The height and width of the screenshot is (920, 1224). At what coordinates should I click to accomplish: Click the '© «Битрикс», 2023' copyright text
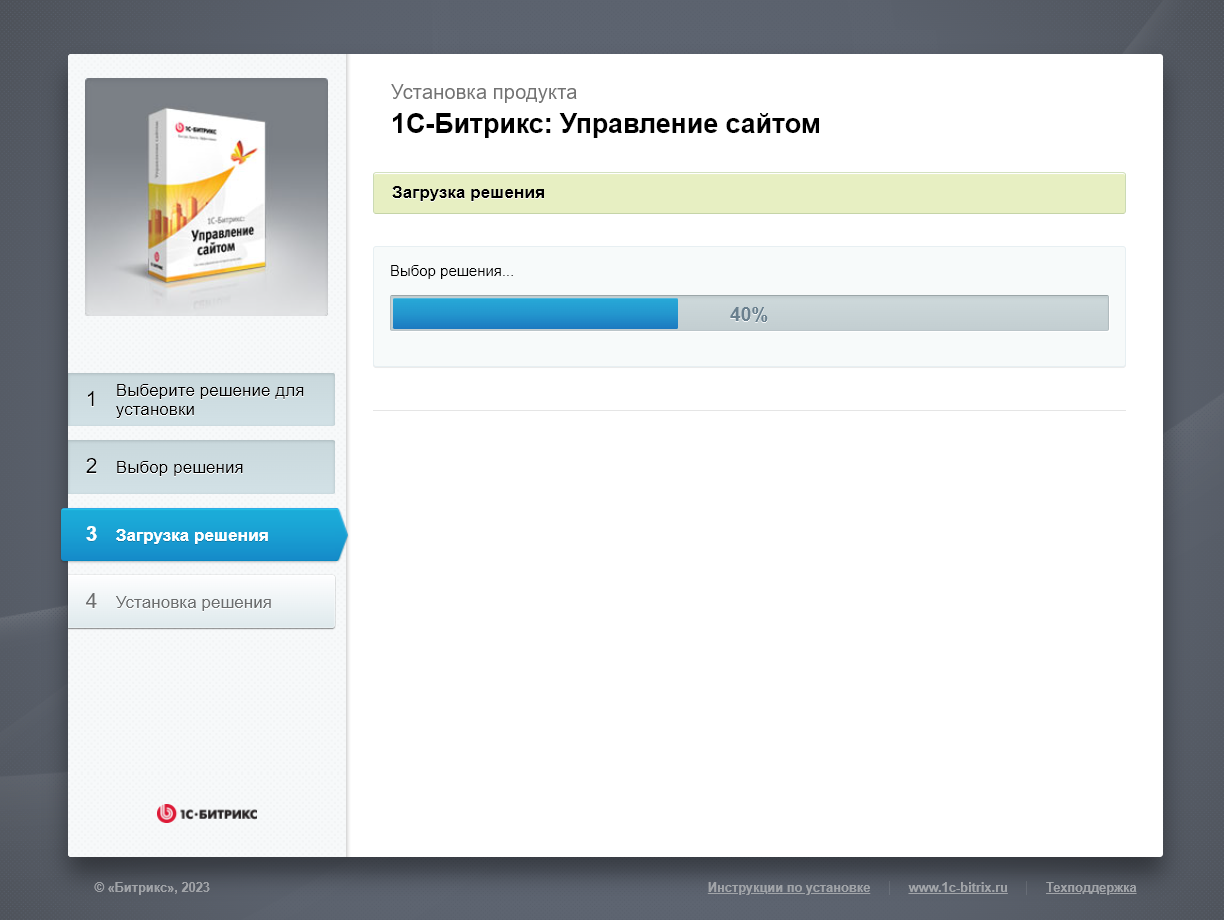click(152, 888)
